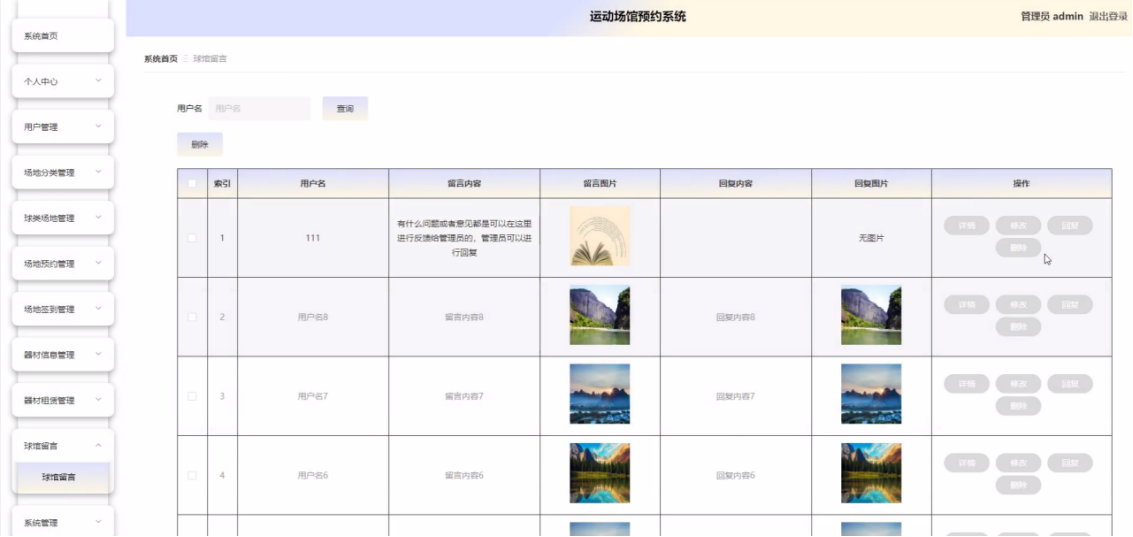Click the 查询 search button
The image size is (1133, 537).
pos(345,108)
